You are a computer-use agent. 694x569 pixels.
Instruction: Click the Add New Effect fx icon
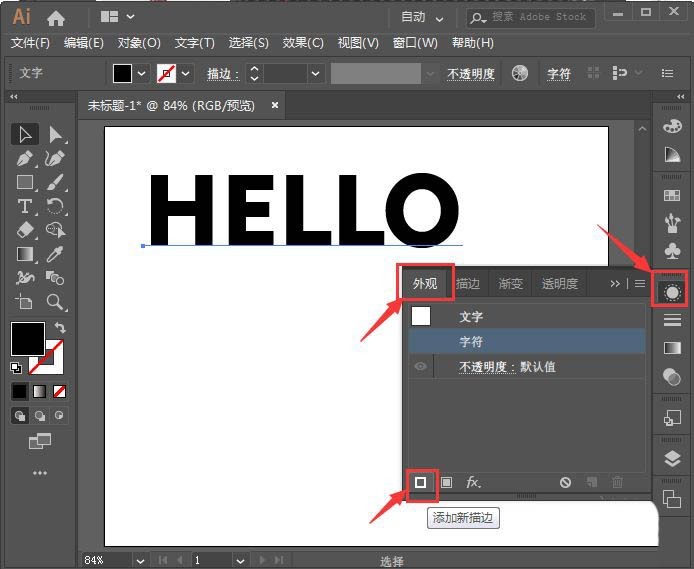tap(473, 482)
